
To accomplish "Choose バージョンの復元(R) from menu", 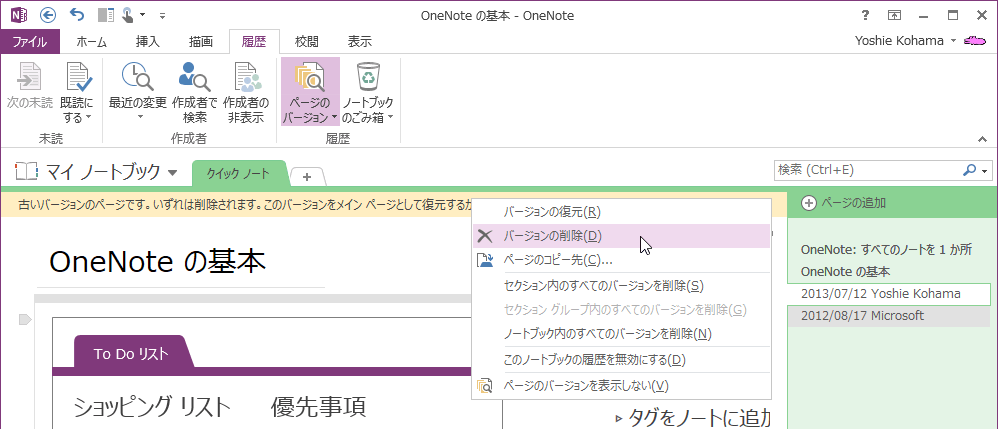I will (x=621, y=211).
